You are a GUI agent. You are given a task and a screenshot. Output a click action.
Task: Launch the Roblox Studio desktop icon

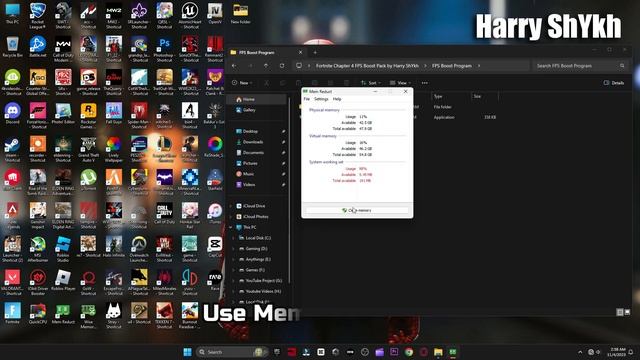[x=63, y=250]
